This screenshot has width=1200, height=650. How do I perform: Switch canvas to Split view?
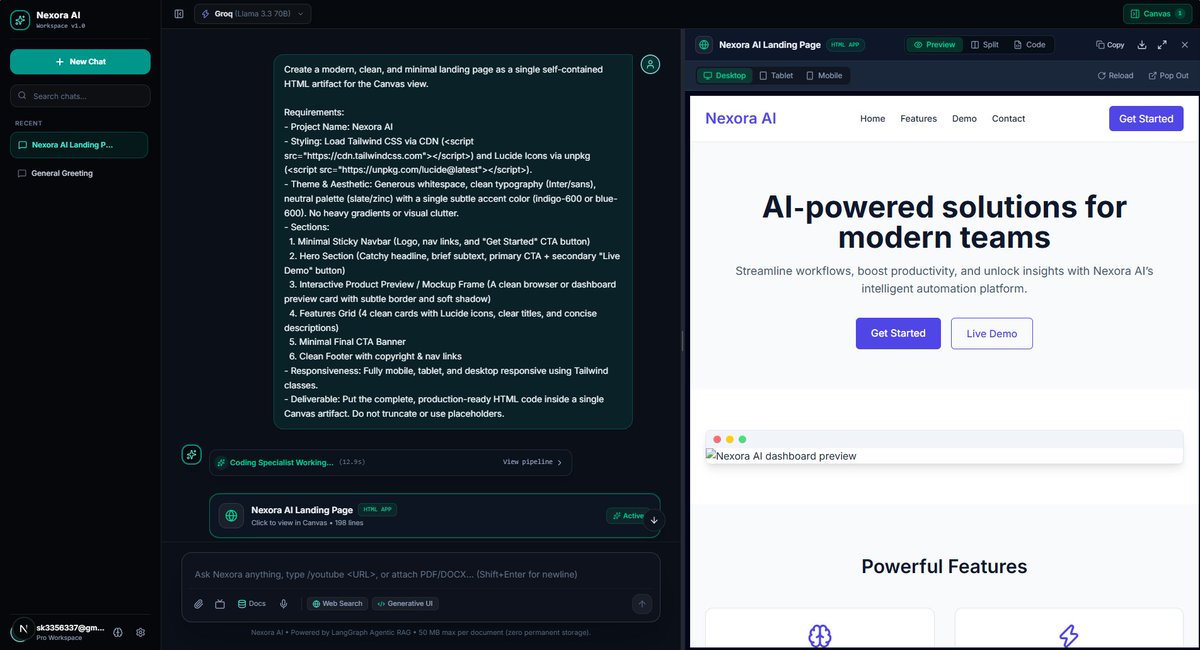click(985, 45)
